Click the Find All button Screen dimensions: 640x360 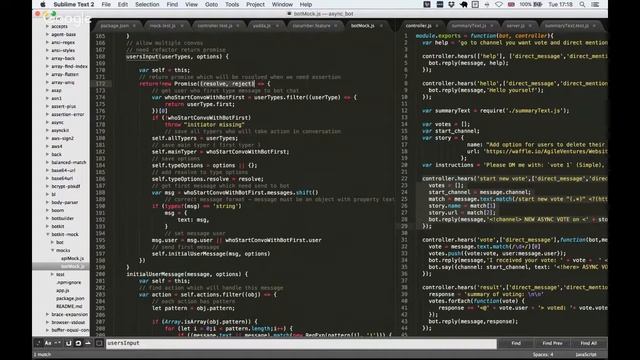coord(588,343)
